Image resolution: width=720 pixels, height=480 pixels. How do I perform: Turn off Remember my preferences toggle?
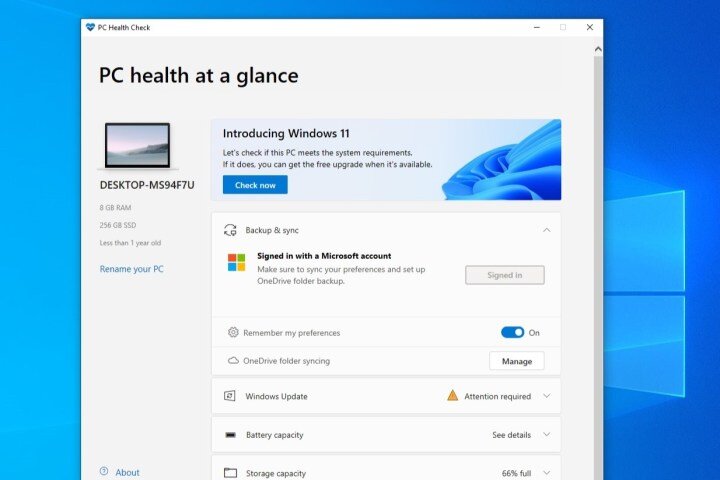point(512,332)
